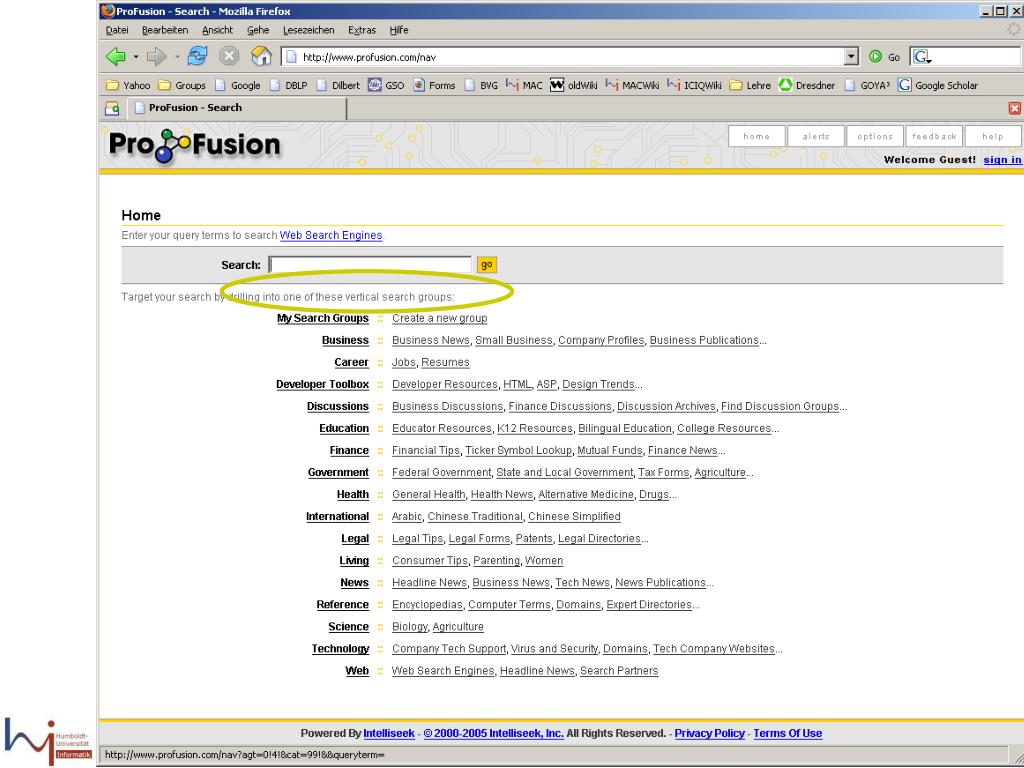Click the sign in link
This screenshot has width=1024, height=768.
(x=1002, y=160)
